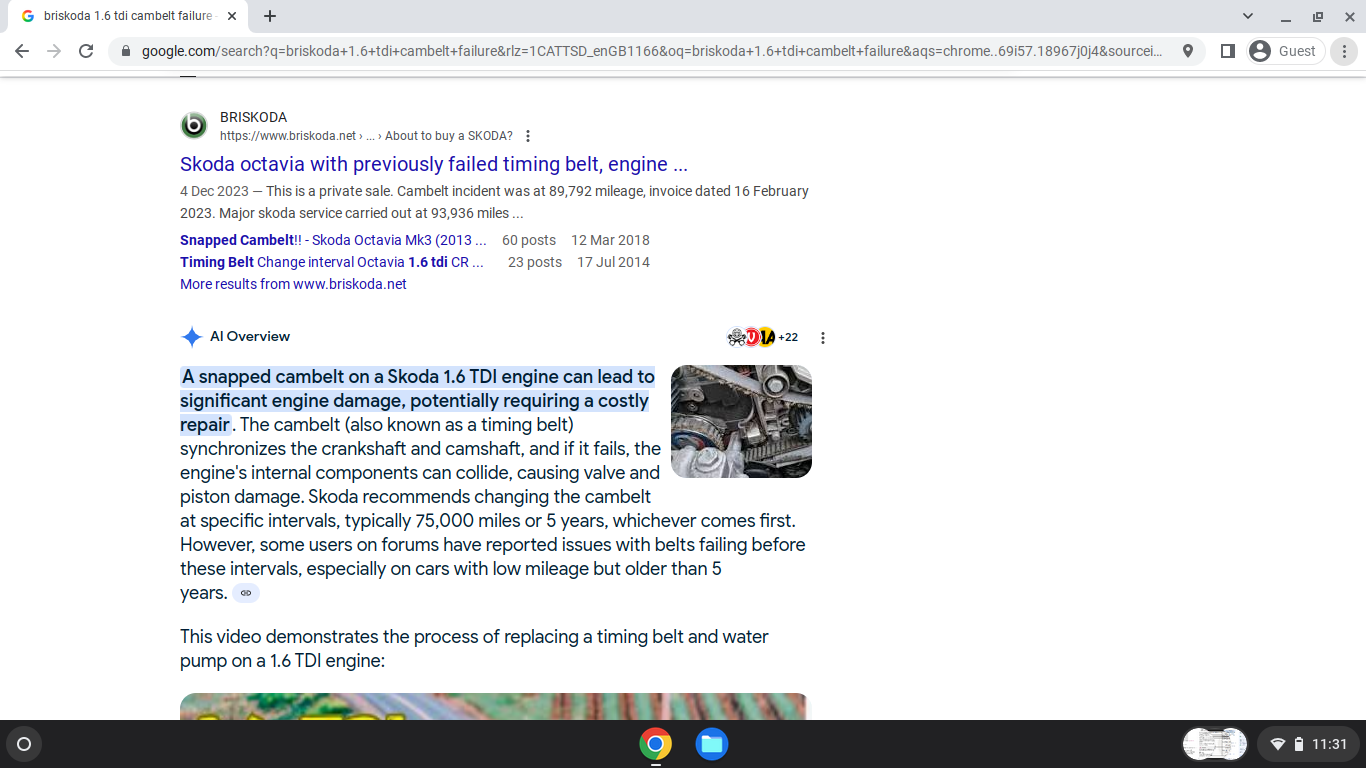
Task: Open a new browser tab
Action: [x=270, y=16]
